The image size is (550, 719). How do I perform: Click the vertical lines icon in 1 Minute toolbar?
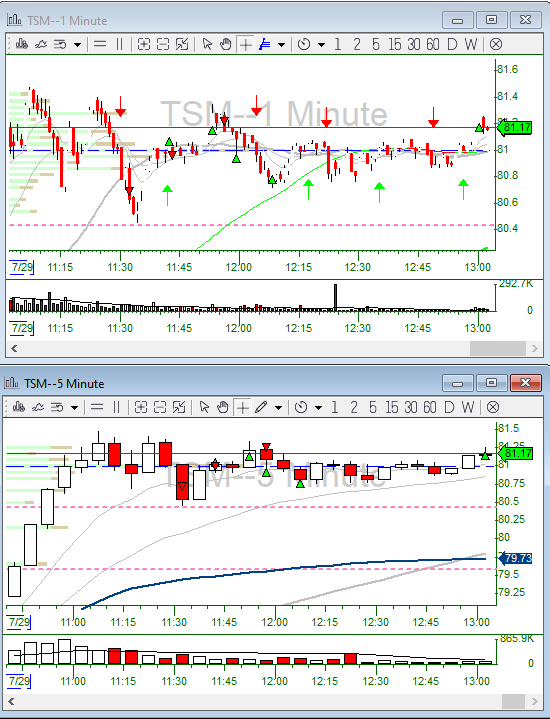pos(119,44)
